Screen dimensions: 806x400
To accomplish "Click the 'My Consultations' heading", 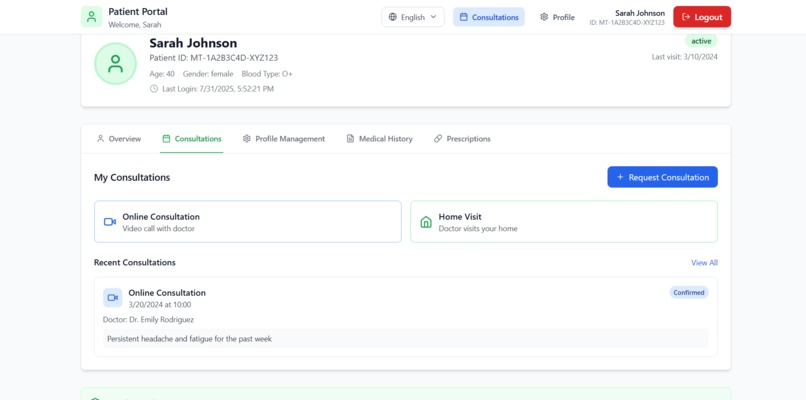I will click(x=132, y=177).
